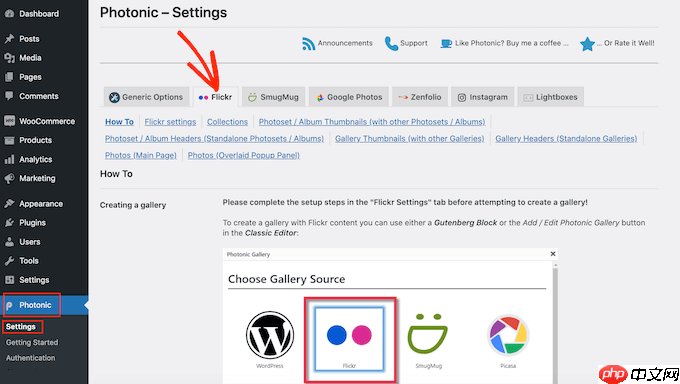Open Gallery Thumbnails (with other Galleries) link

(409, 138)
